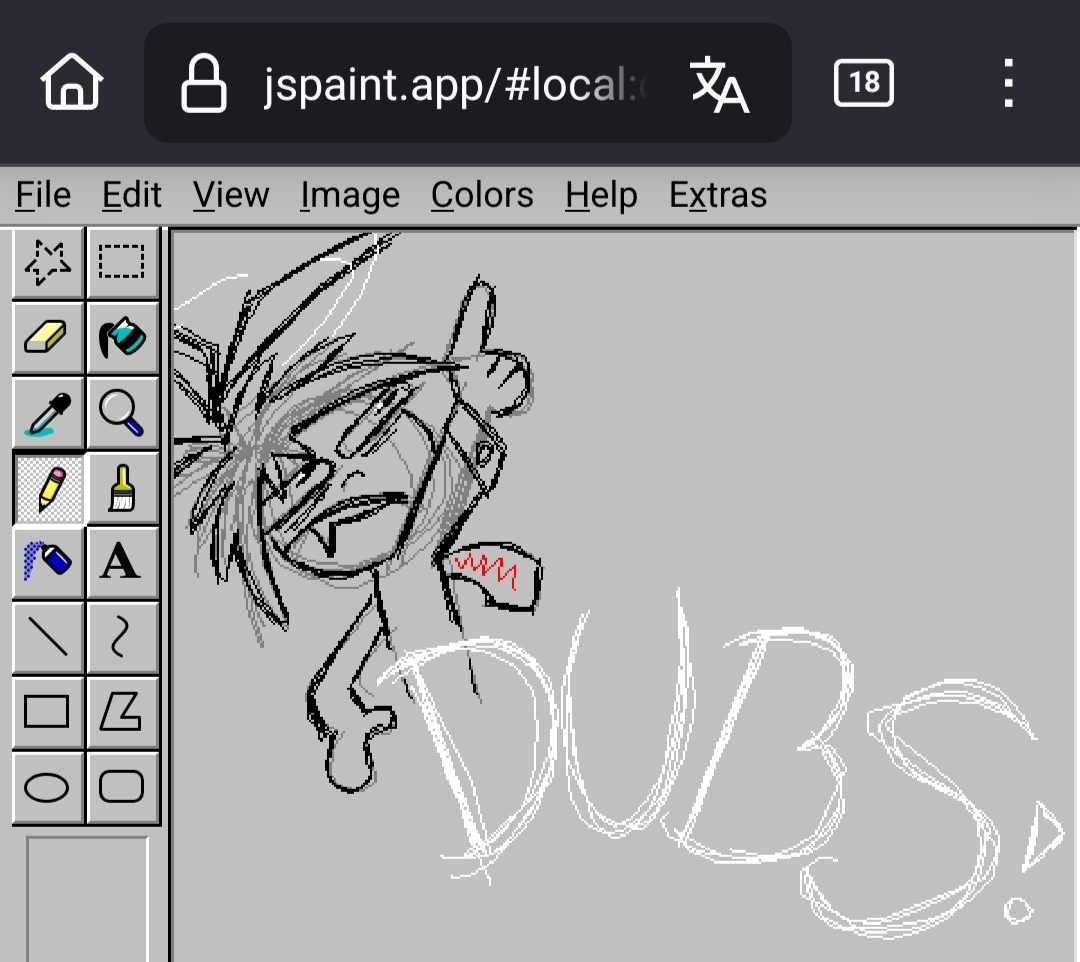Open the tab switcher showing 18 tabs
1080x962 pixels.
pyautogui.click(x=864, y=83)
